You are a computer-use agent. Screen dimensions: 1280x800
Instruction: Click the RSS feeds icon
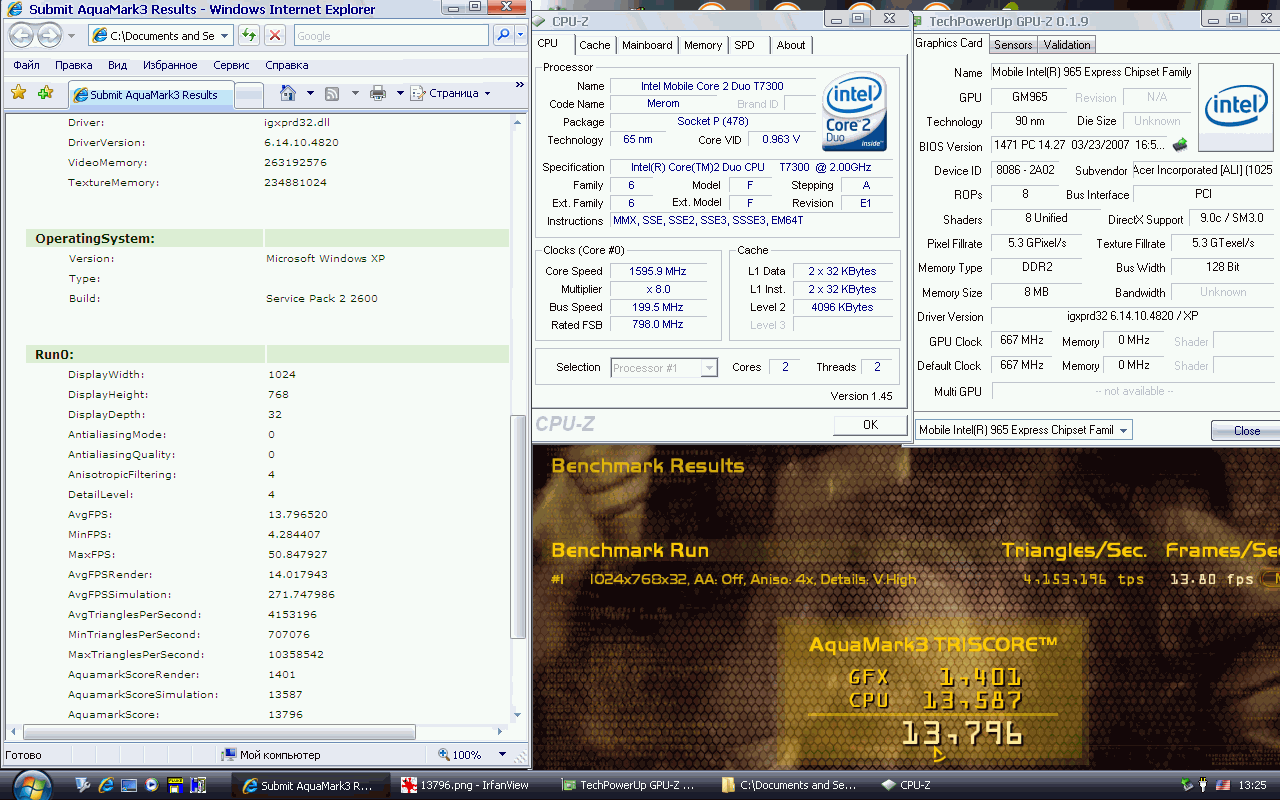pyautogui.click(x=331, y=93)
